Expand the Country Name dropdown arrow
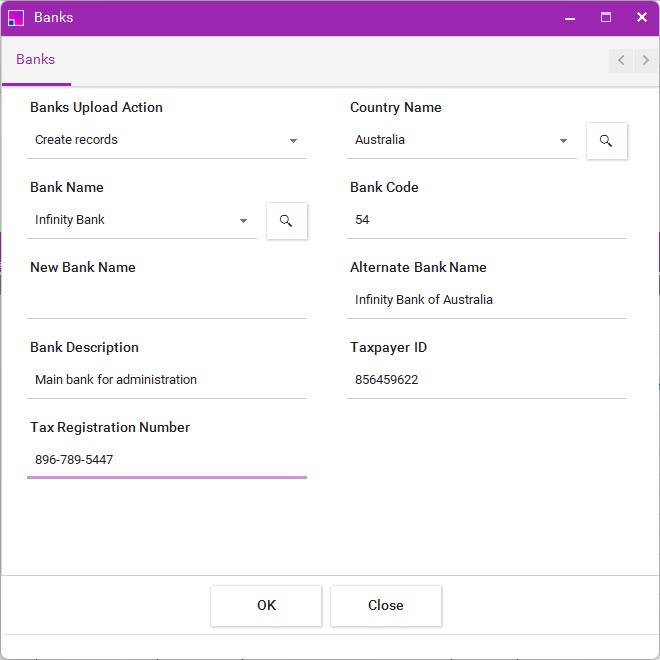Viewport: 660px width, 660px height. (563, 141)
